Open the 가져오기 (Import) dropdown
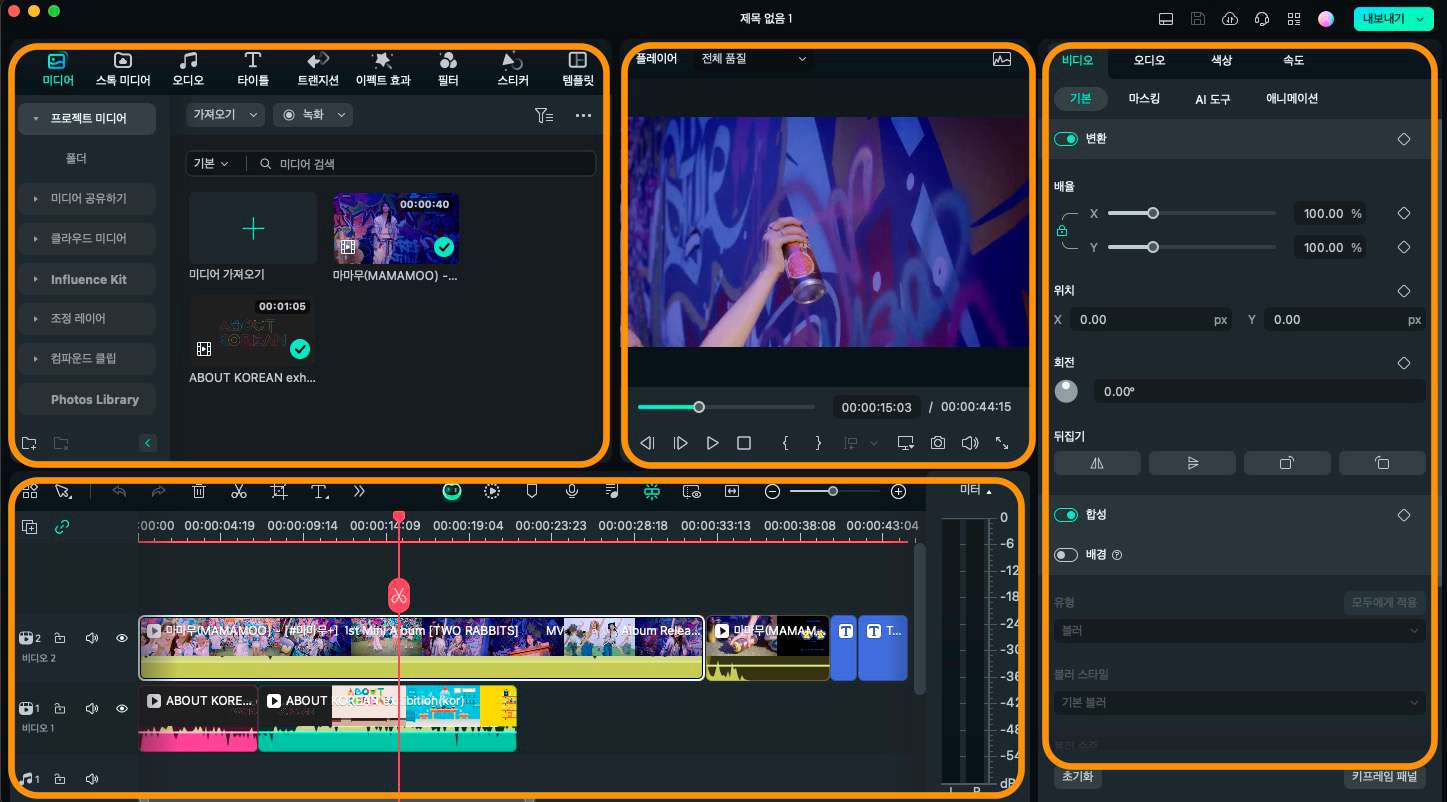The width and height of the screenshot is (1447, 802). 225,115
